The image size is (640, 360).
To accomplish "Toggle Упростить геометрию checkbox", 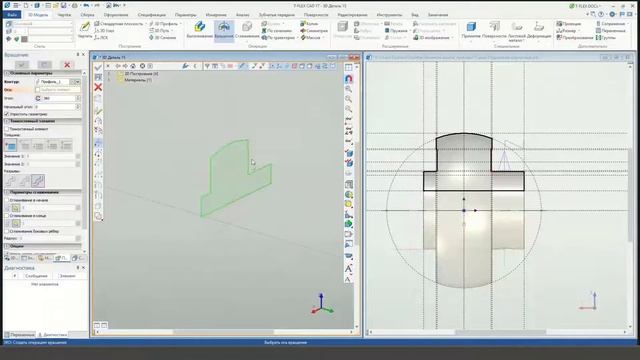I will point(7,114).
